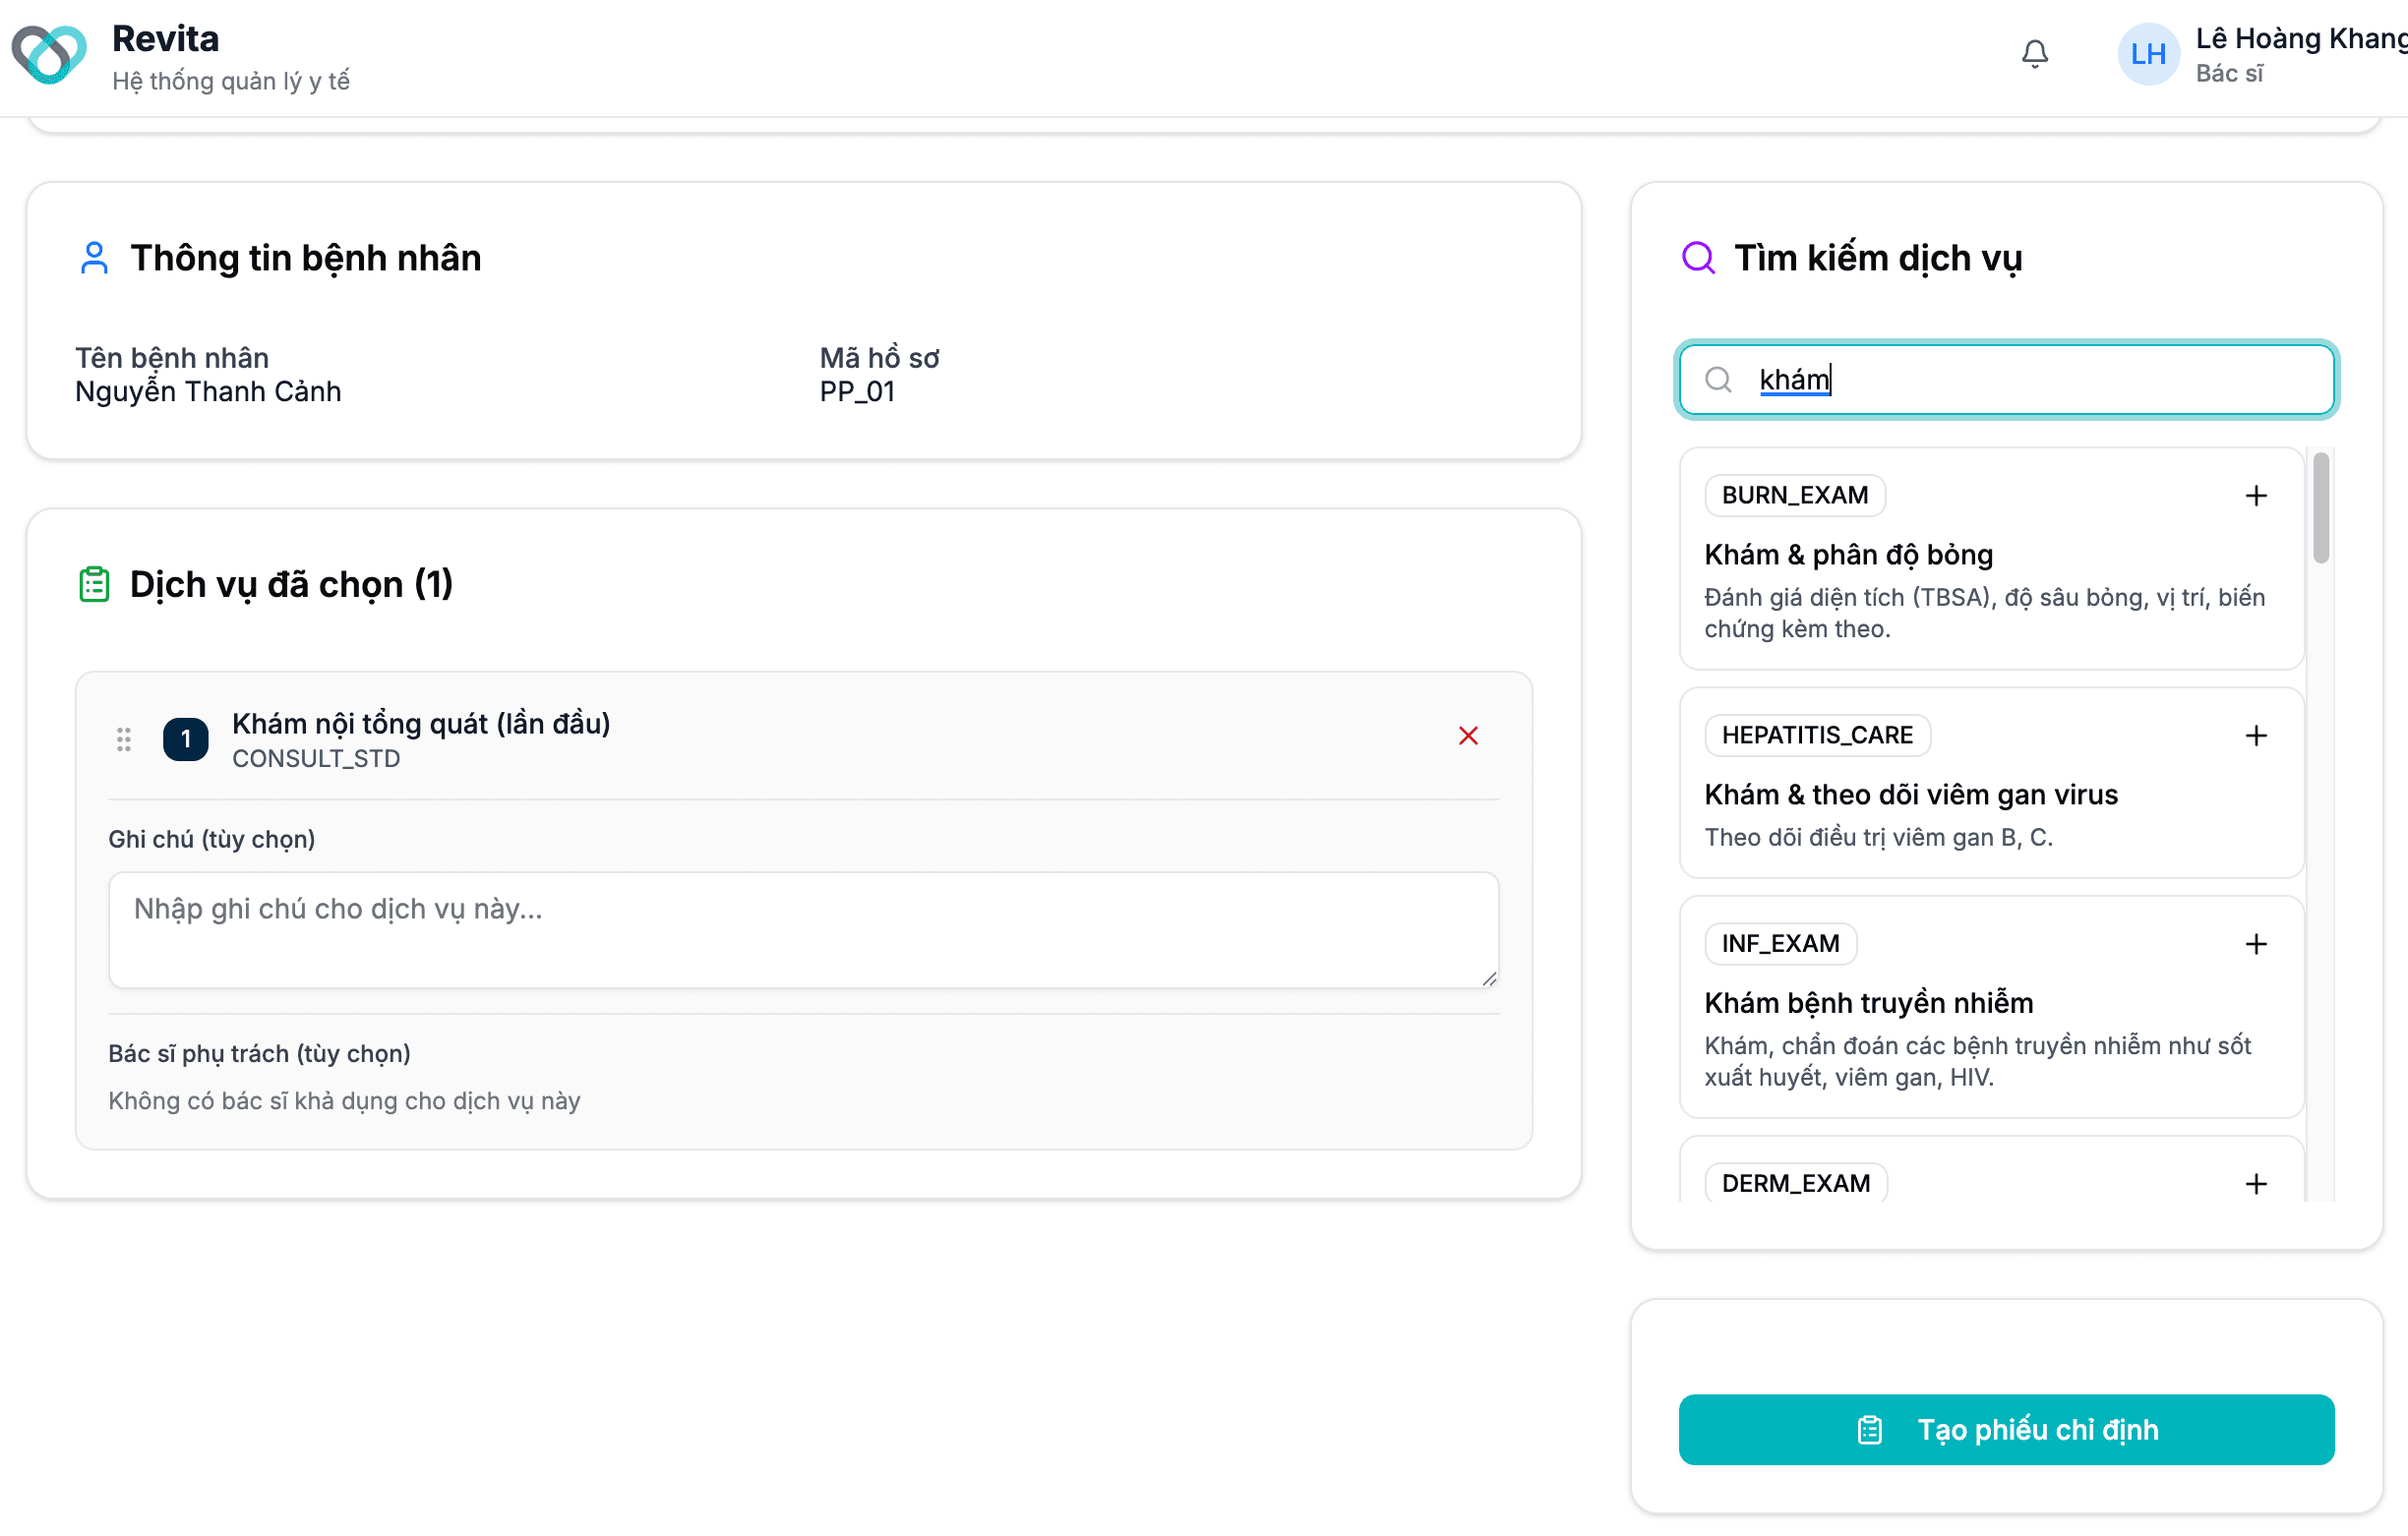Select Khám & theo dõi viêm gan virus
Image resolution: width=2408 pixels, height=1536 pixels.
(x=1910, y=795)
